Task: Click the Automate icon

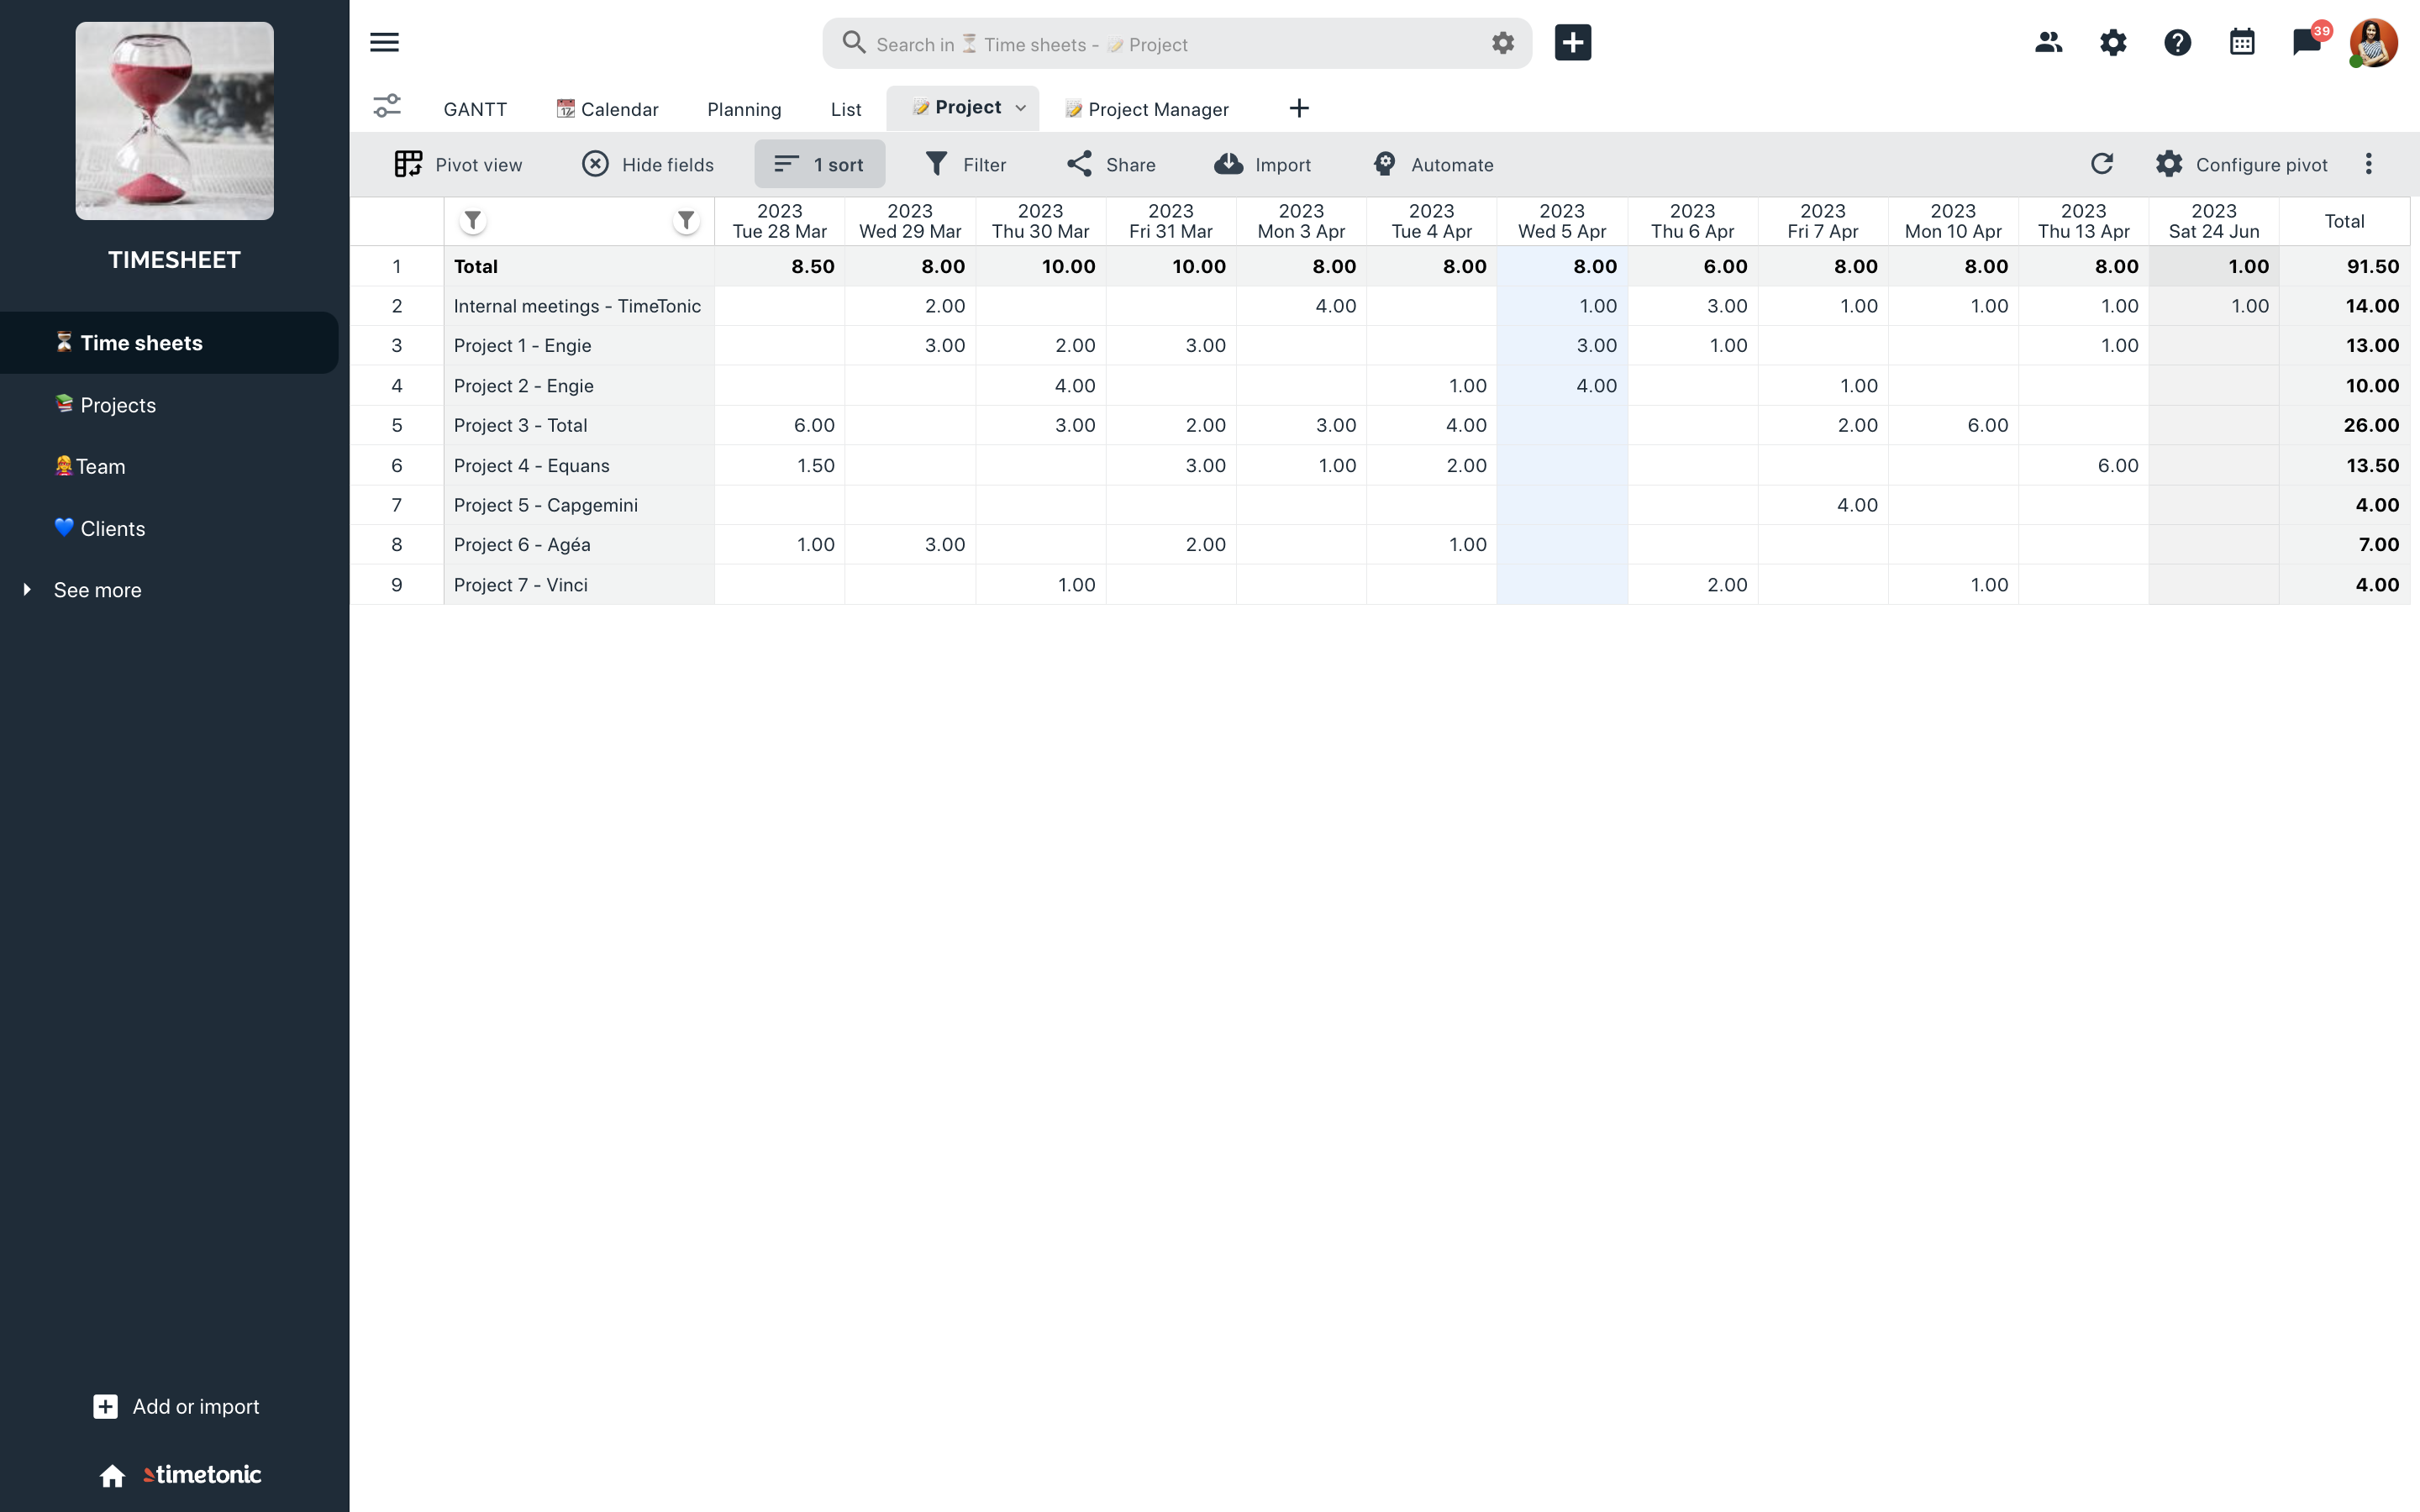Action: (x=1383, y=164)
